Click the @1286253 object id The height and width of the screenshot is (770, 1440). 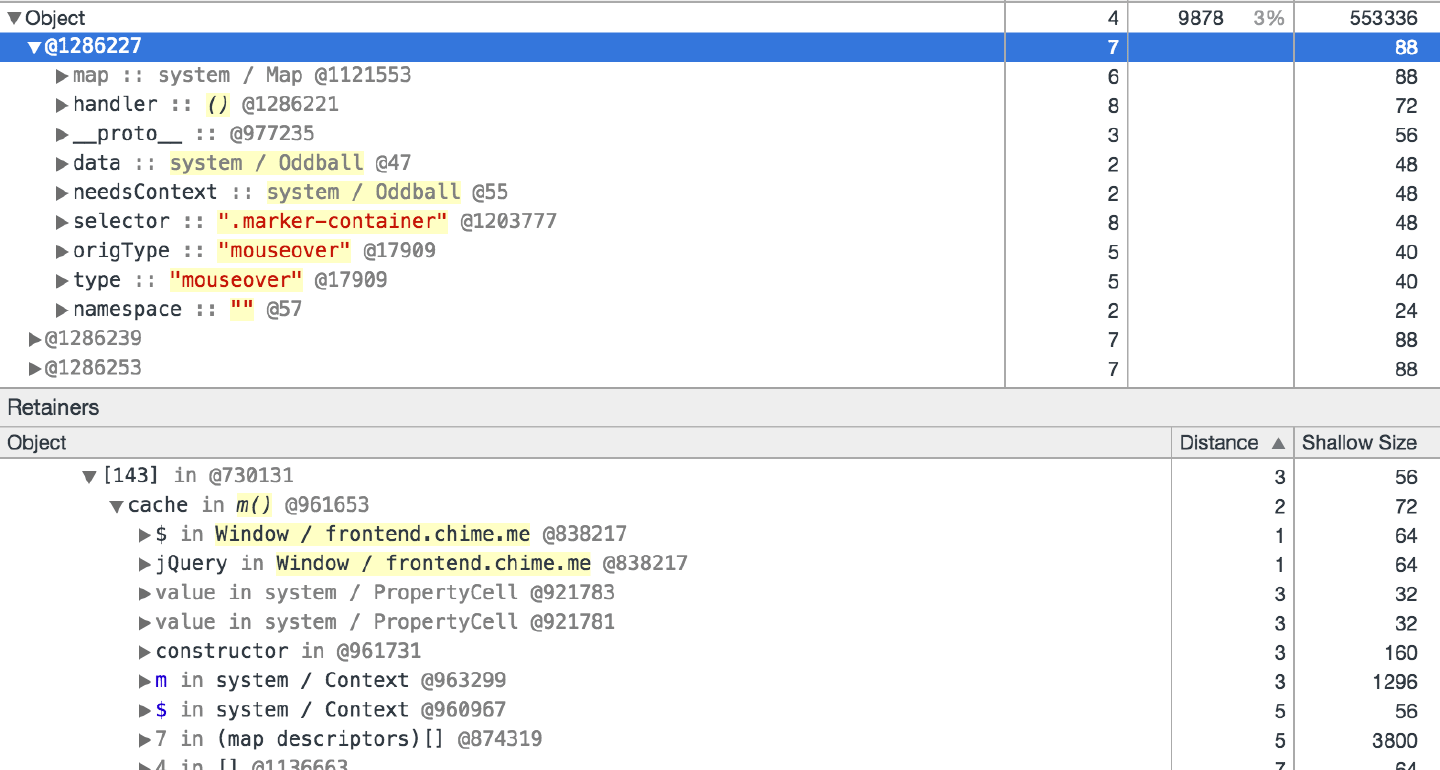point(93,368)
